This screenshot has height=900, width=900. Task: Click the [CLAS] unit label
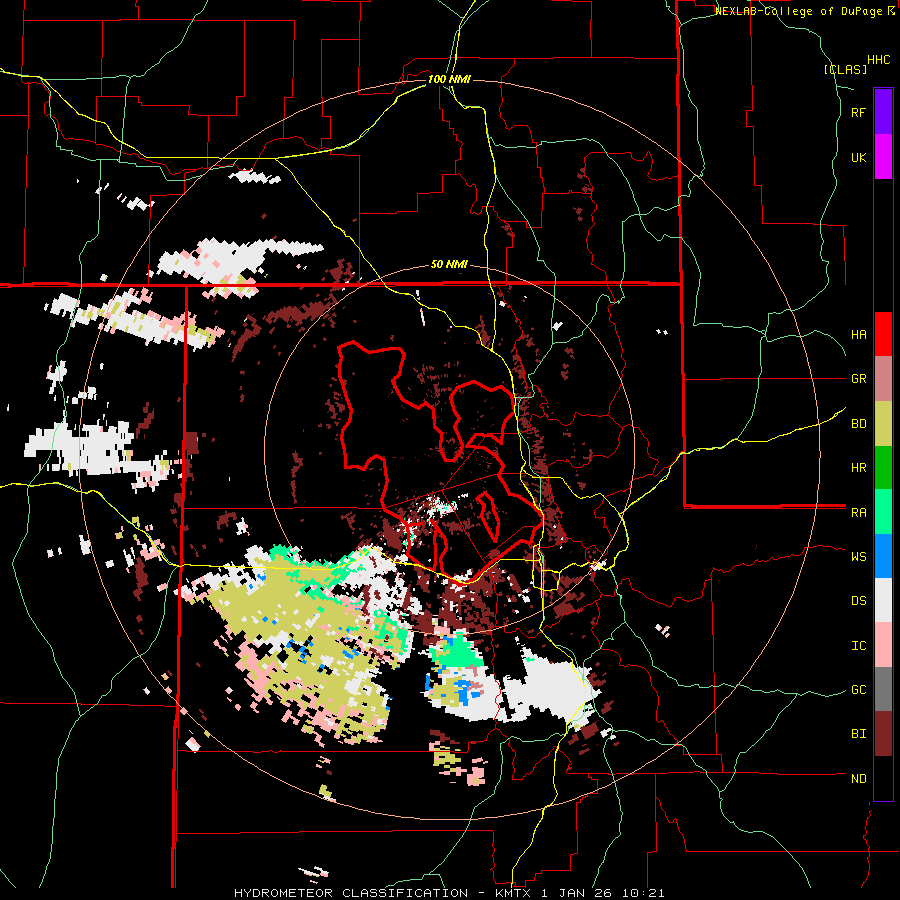tap(845, 69)
